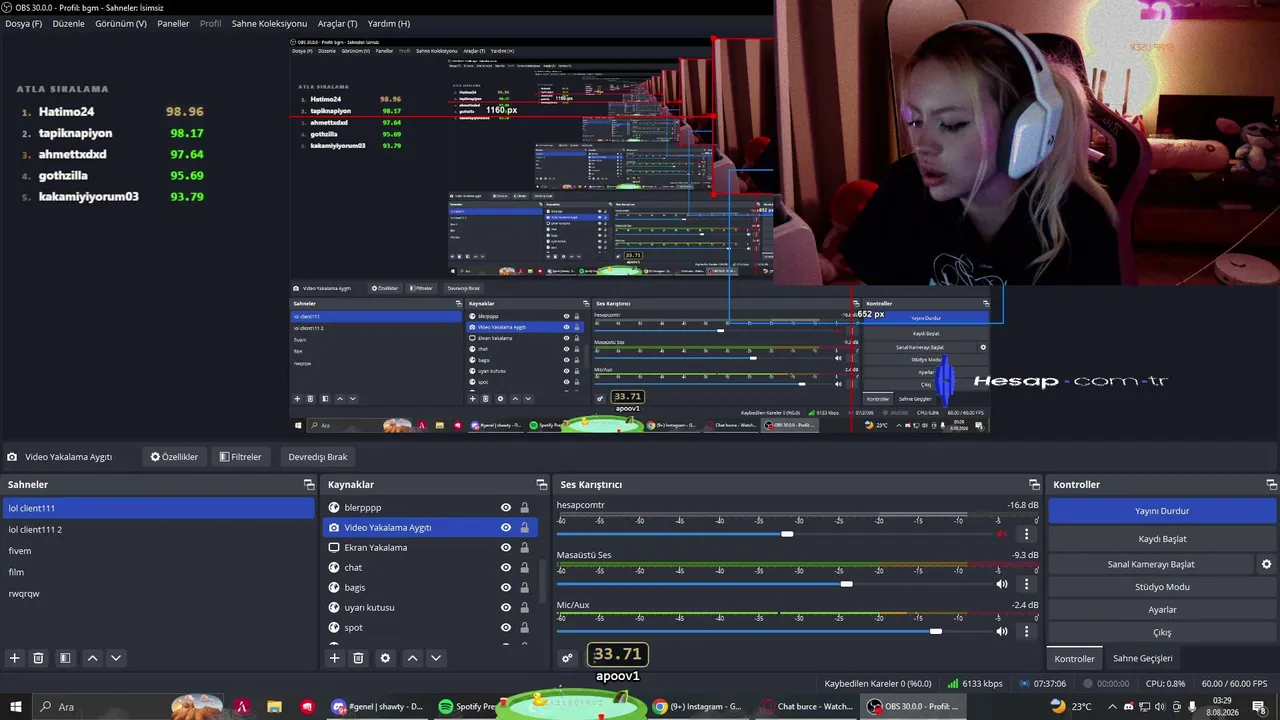
Task: Open virtual camera settings gear
Action: pos(1266,564)
